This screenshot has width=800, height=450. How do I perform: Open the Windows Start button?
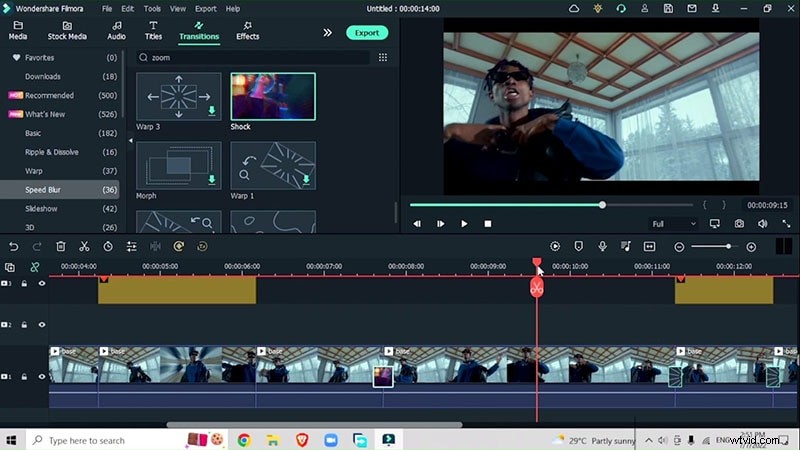11,440
